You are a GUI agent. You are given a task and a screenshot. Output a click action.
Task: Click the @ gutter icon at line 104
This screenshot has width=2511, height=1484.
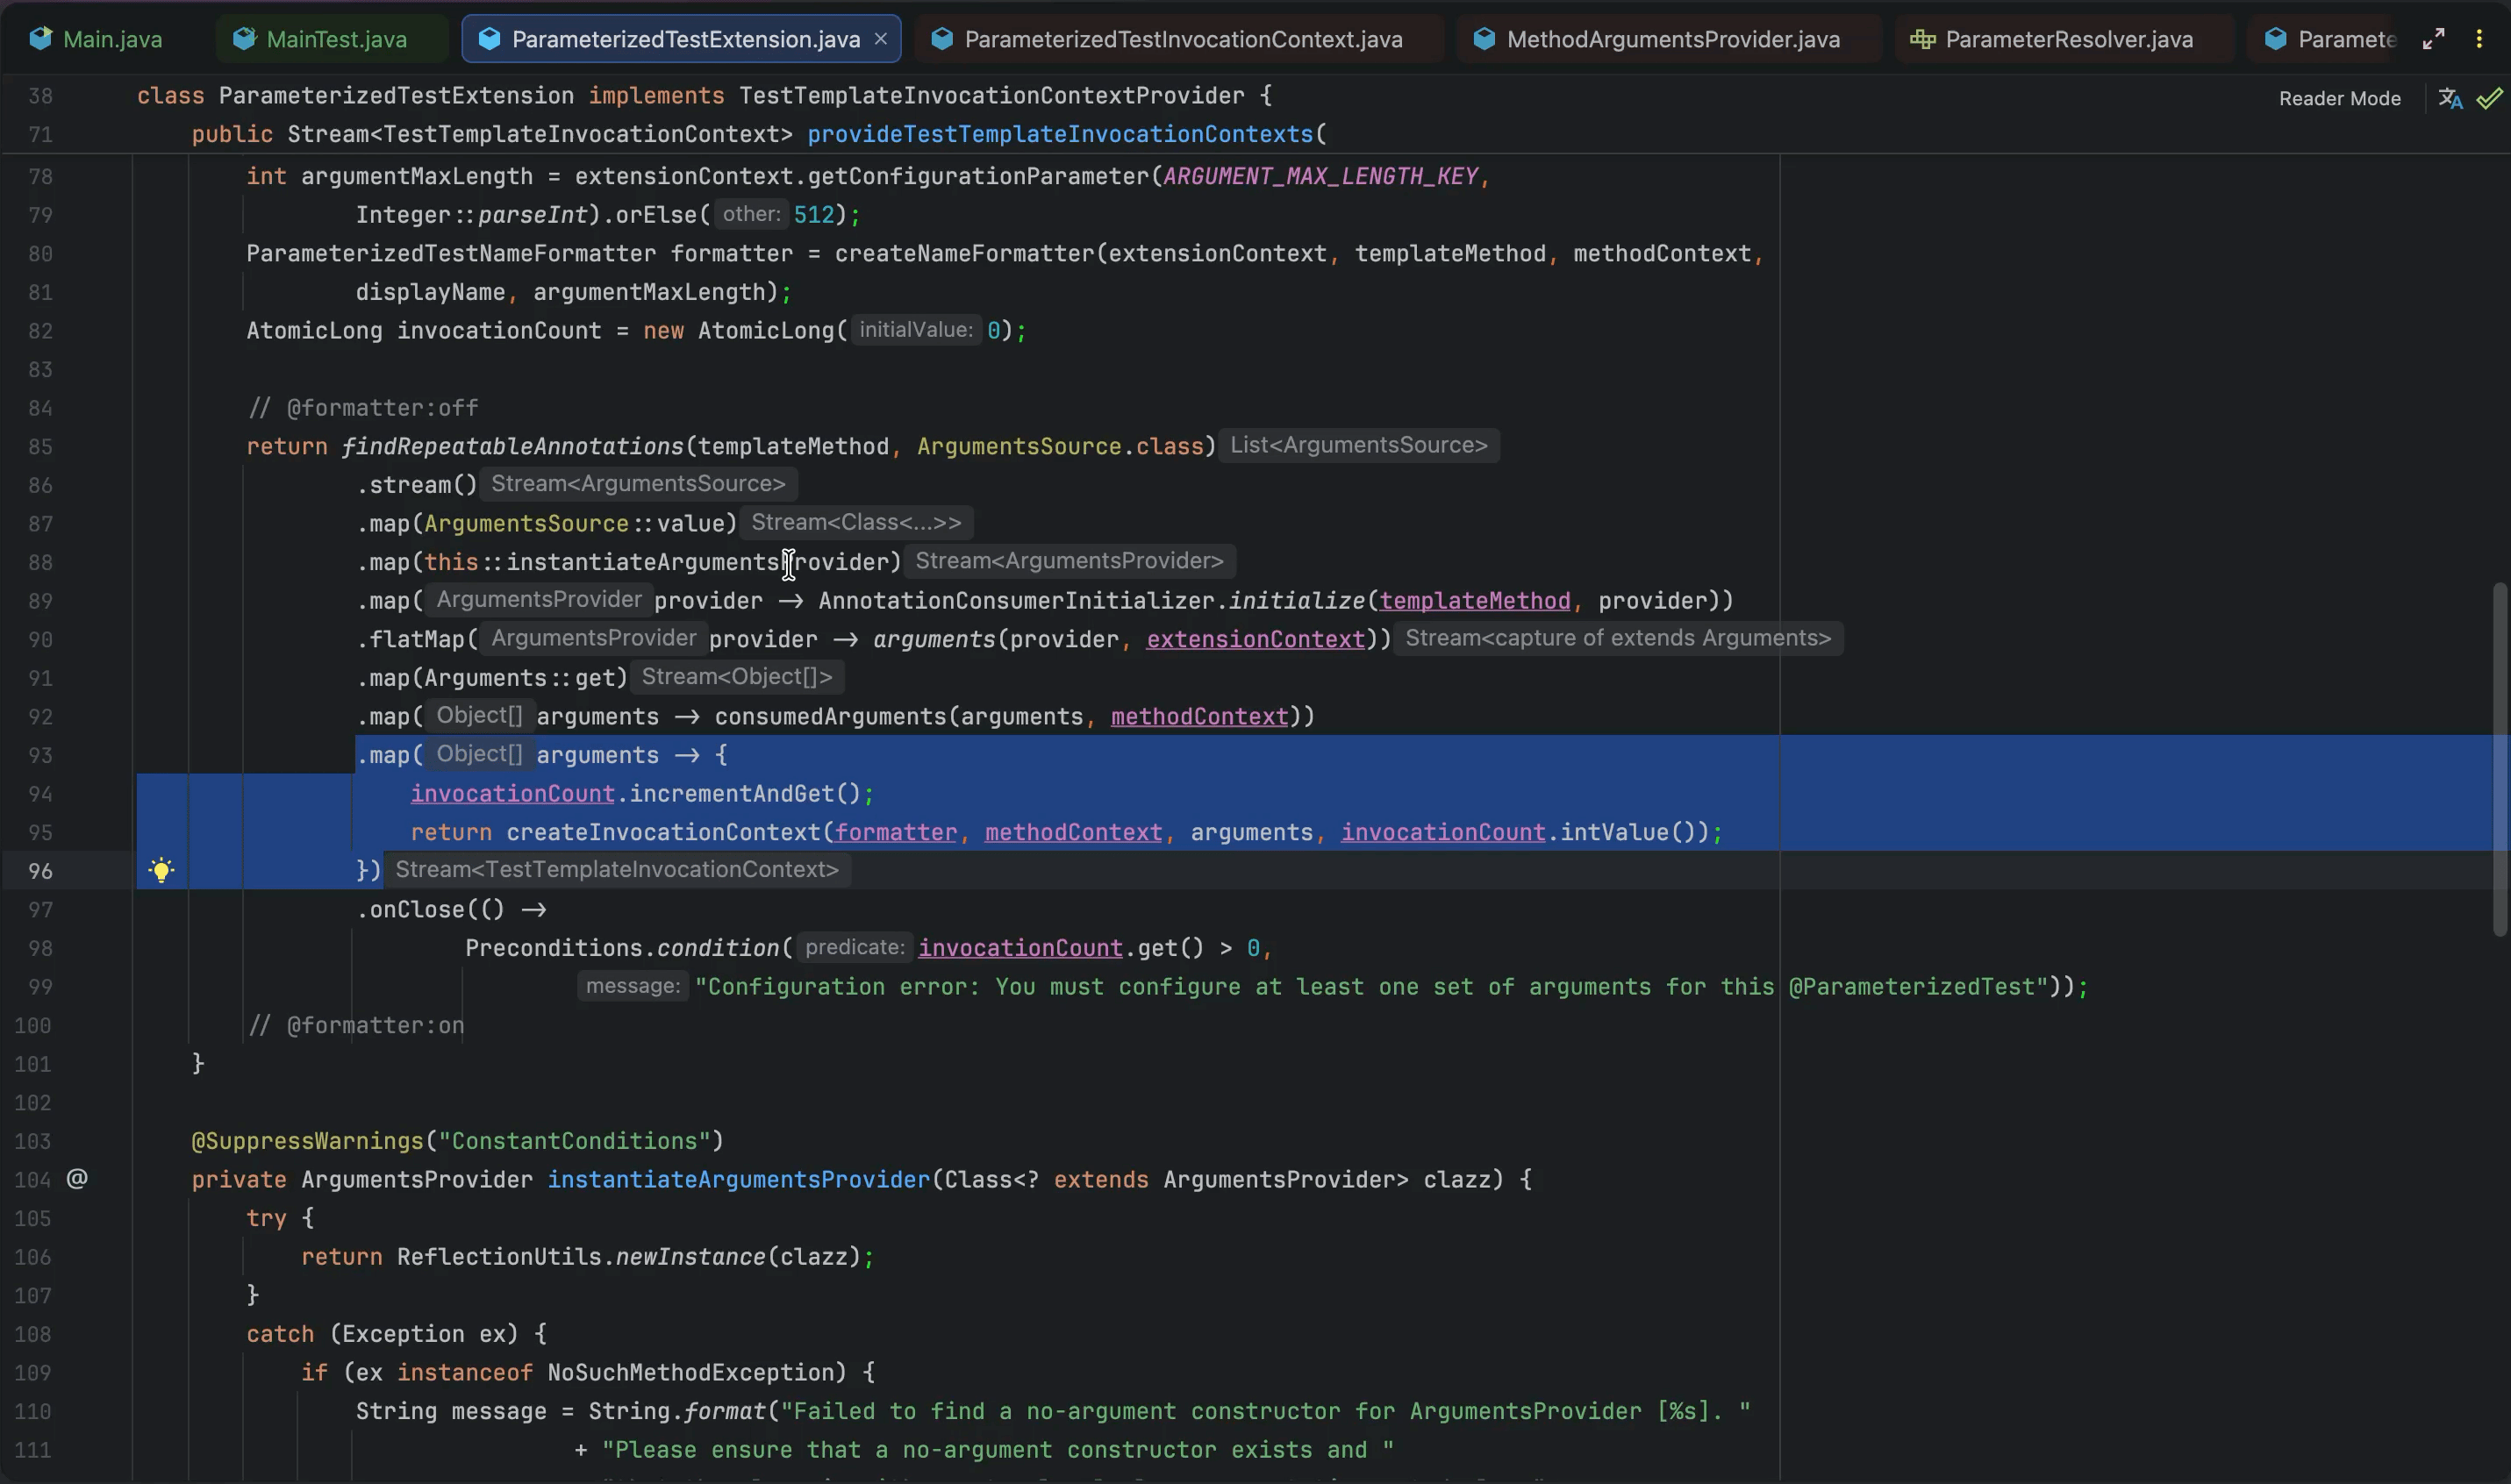77,1179
